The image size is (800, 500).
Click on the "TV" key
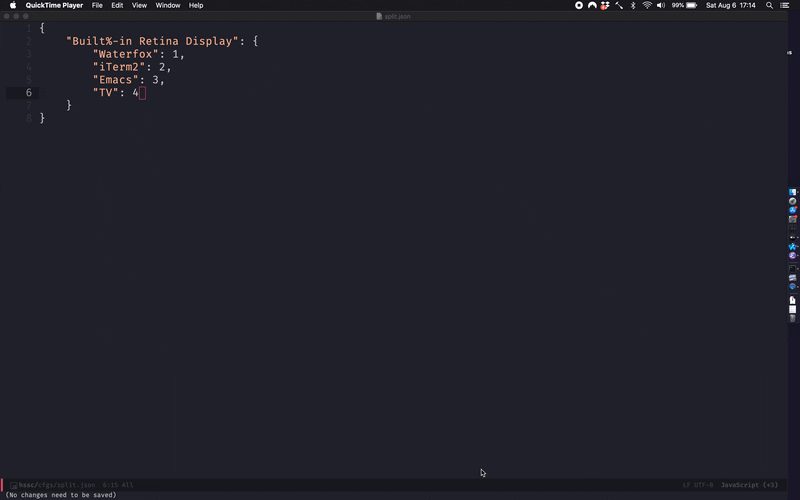coord(106,92)
